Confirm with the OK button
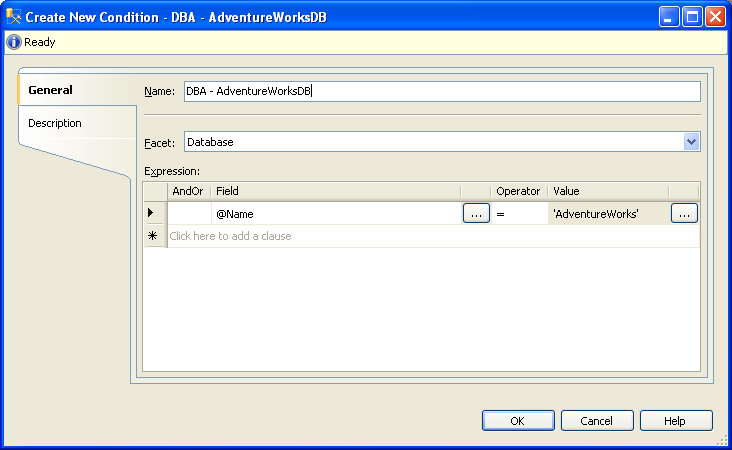This screenshot has width=732, height=450. (x=518, y=421)
